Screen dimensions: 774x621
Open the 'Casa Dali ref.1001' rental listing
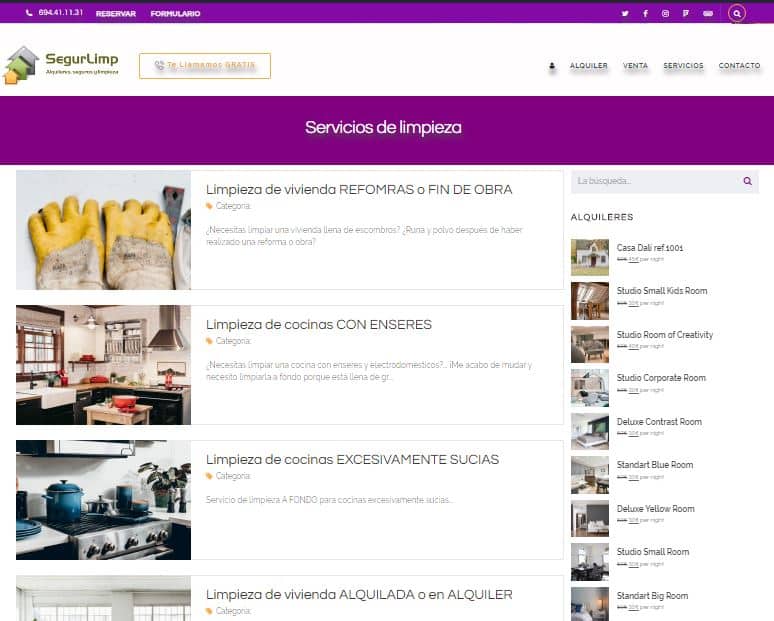click(650, 248)
